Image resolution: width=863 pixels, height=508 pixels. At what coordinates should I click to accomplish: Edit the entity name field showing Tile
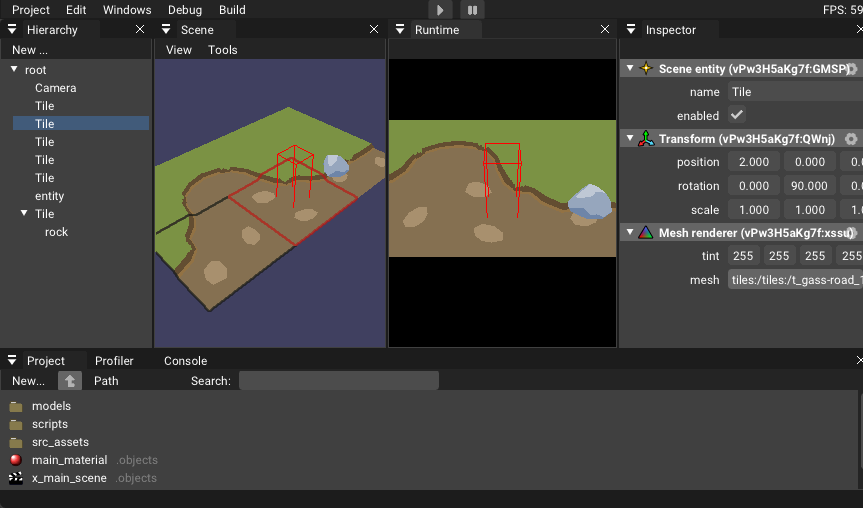pyautogui.click(x=795, y=92)
